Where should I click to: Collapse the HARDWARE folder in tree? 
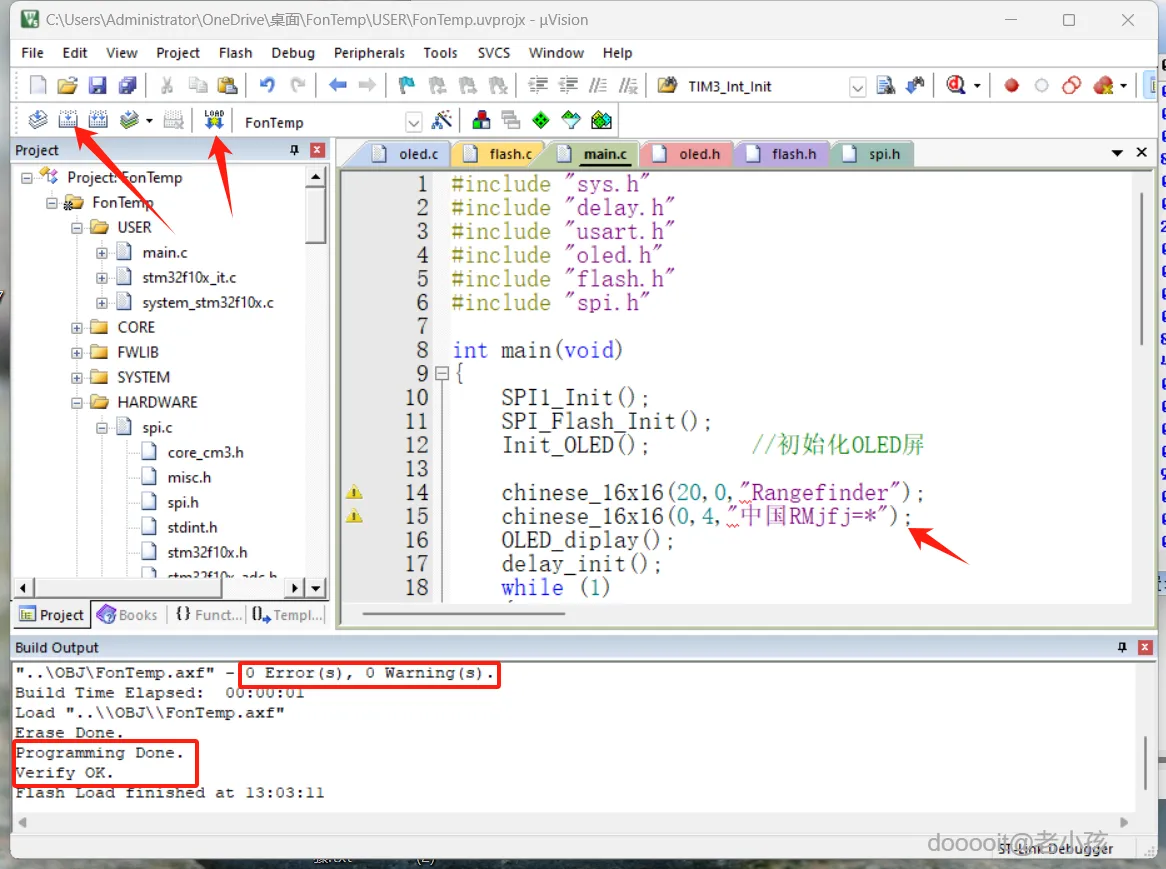click(77, 402)
